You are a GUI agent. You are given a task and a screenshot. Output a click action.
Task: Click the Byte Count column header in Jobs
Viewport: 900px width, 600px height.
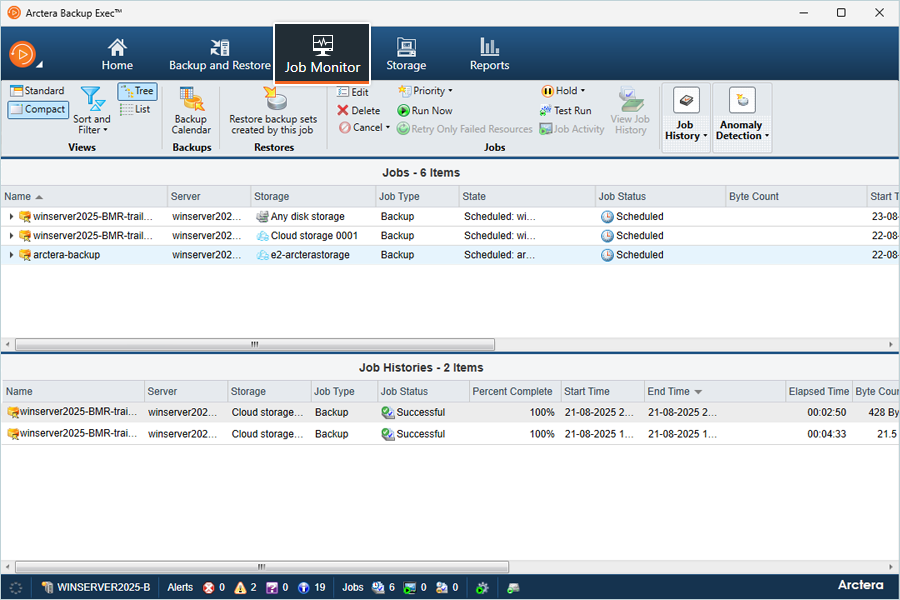(x=796, y=196)
